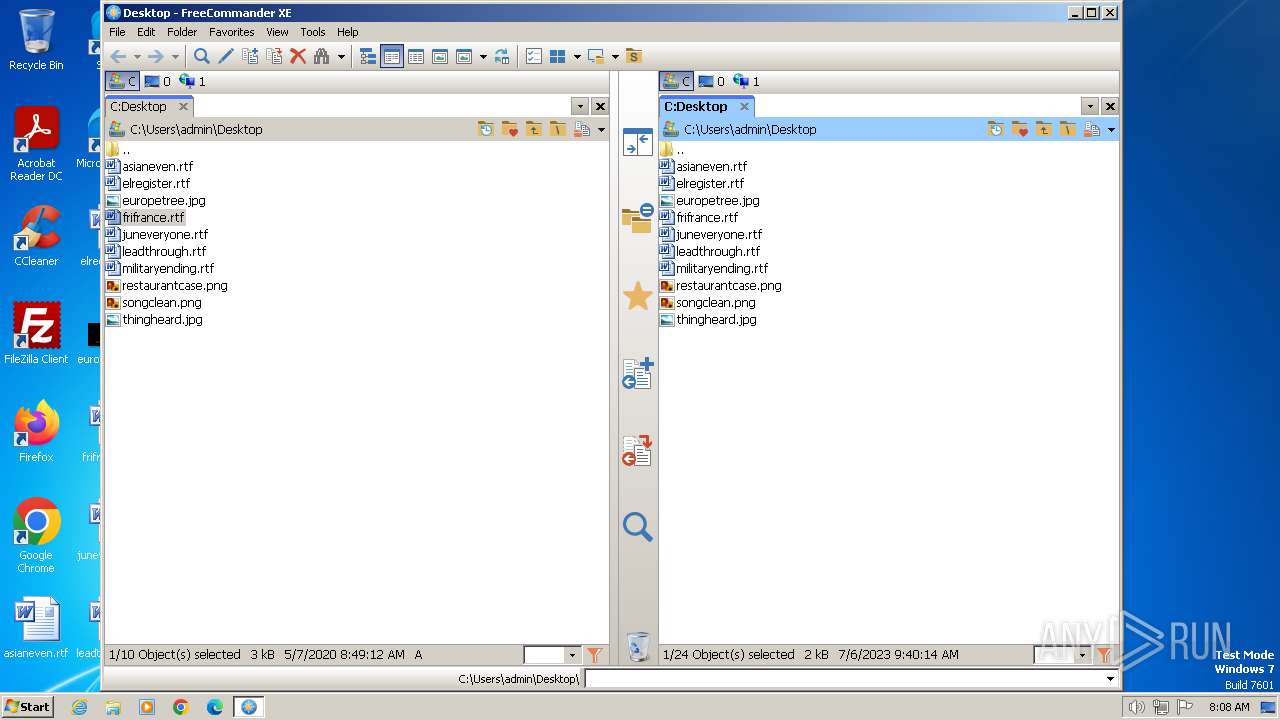Click the splitter Synchronize folders icon

tap(637, 218)
